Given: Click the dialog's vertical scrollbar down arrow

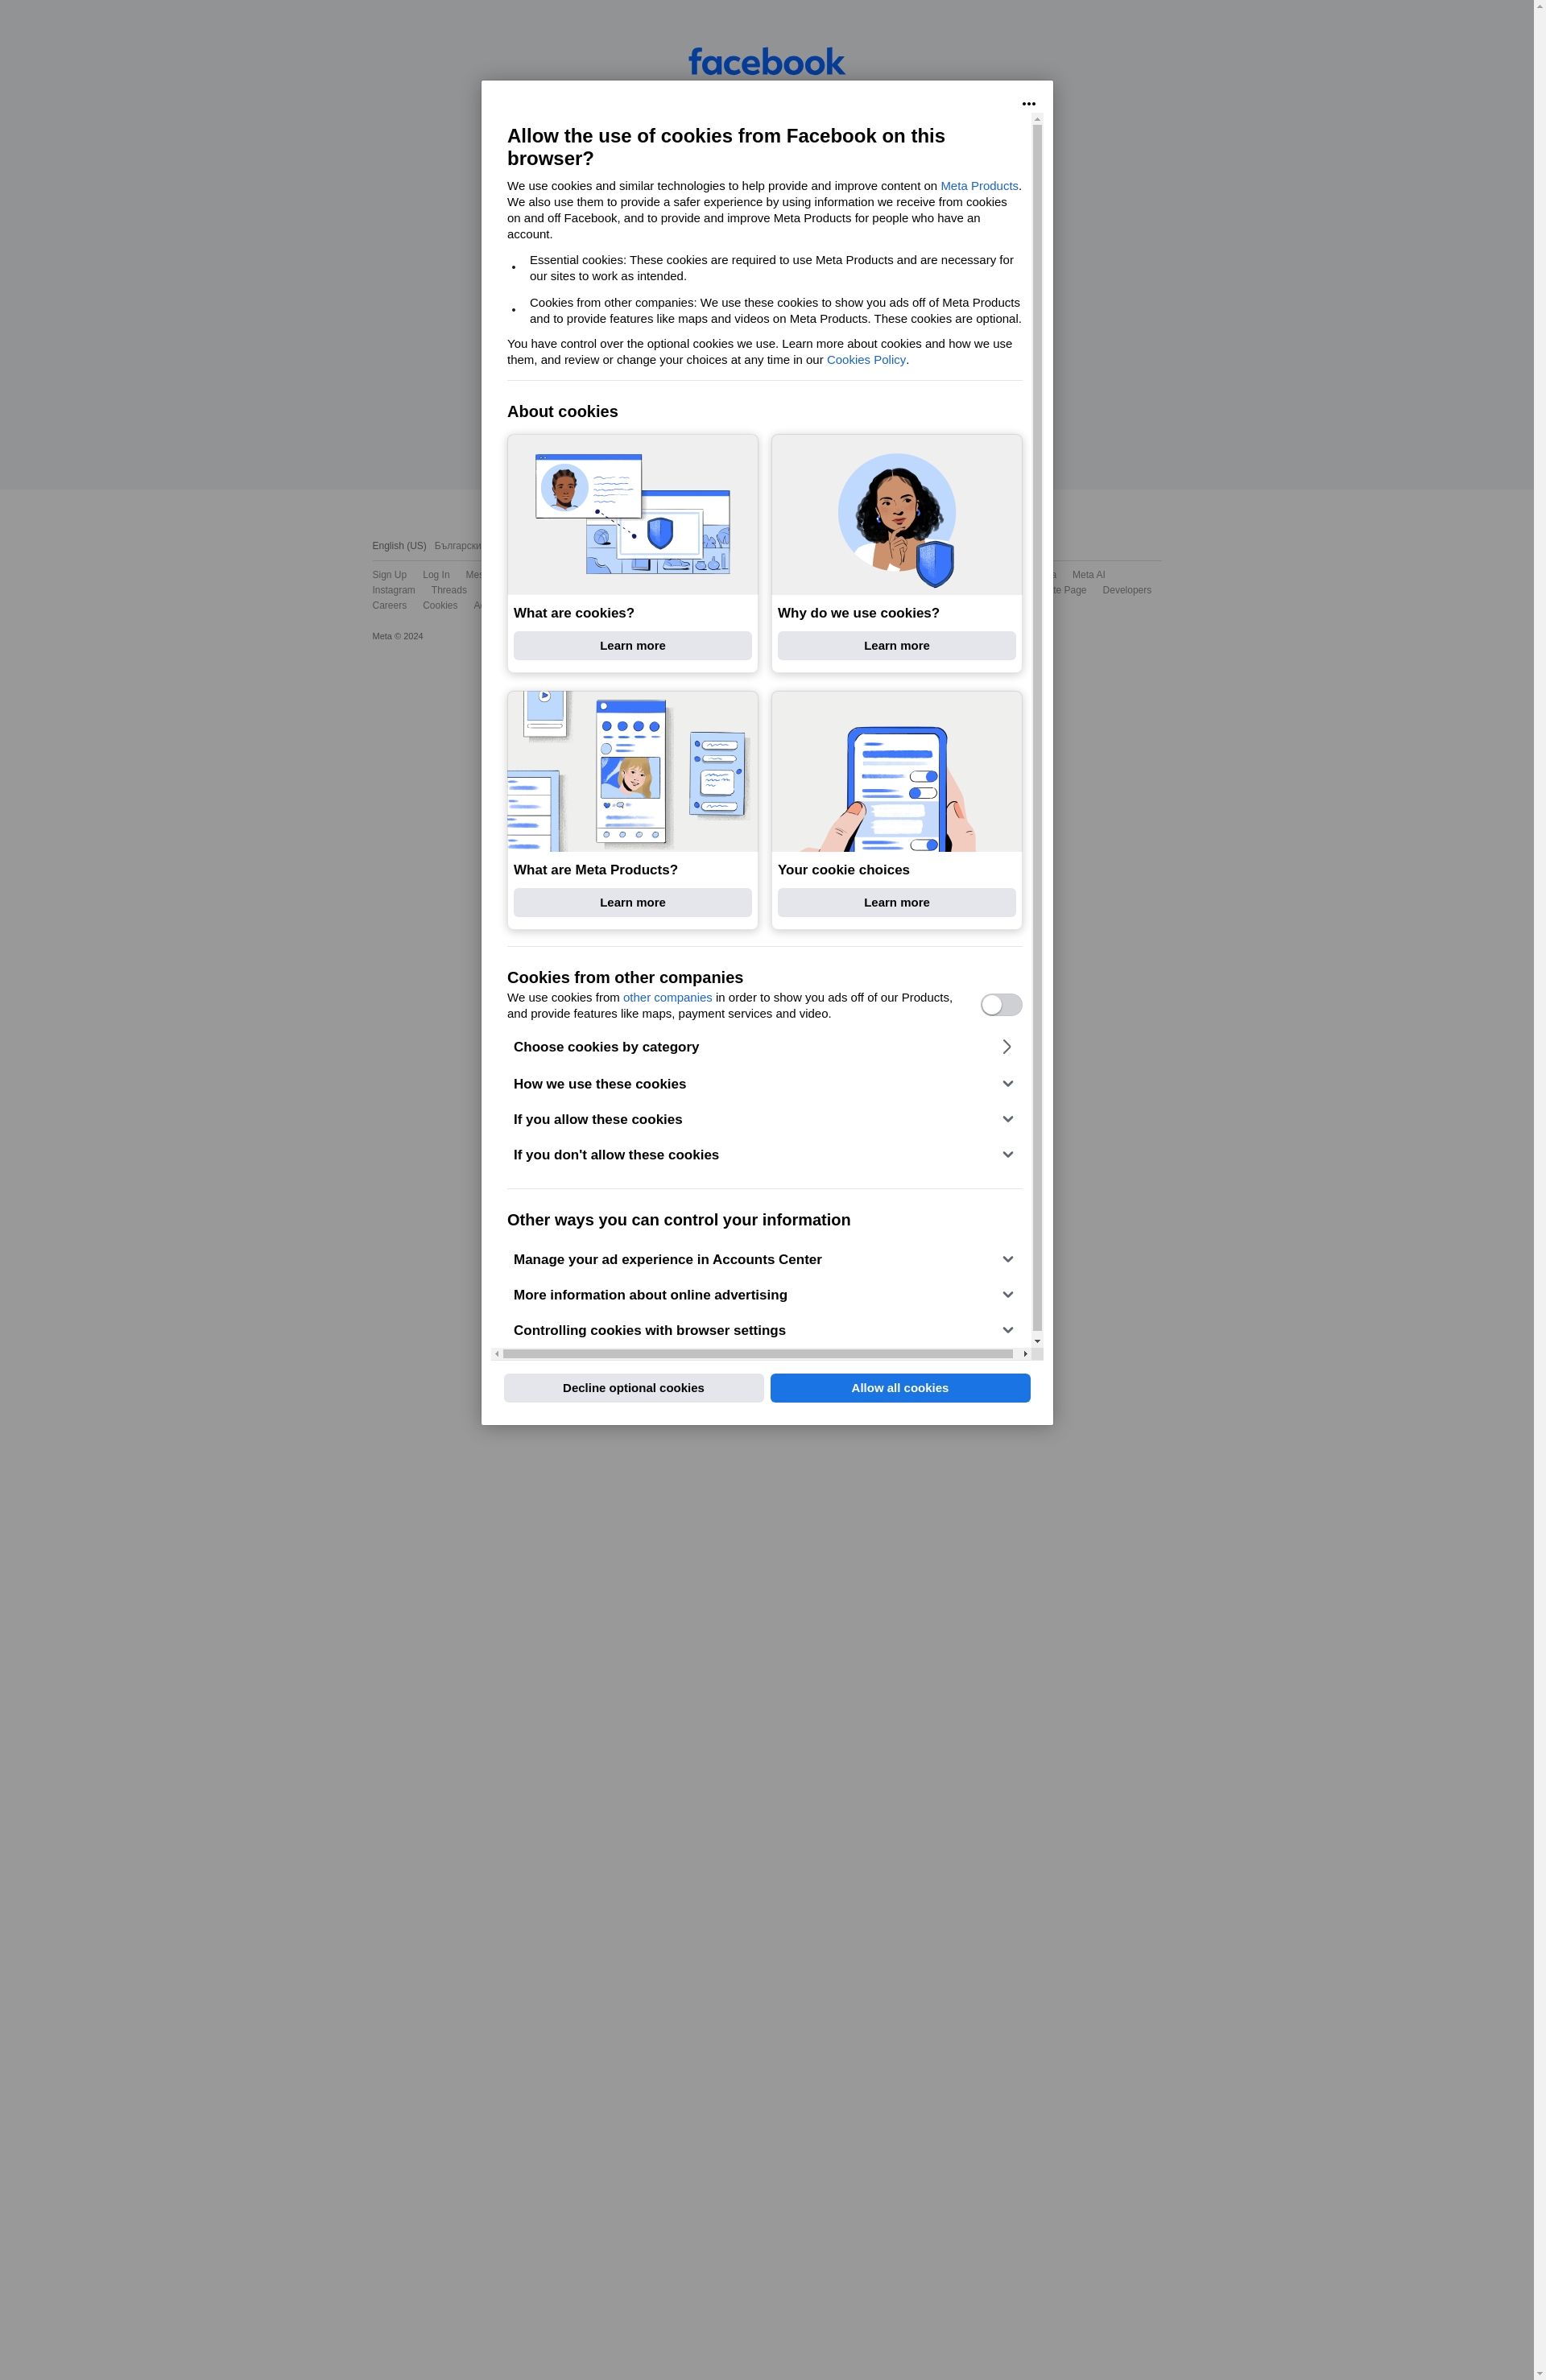Looking at the screenshot, I should pyautogui.click(x=1037, y=1341).
